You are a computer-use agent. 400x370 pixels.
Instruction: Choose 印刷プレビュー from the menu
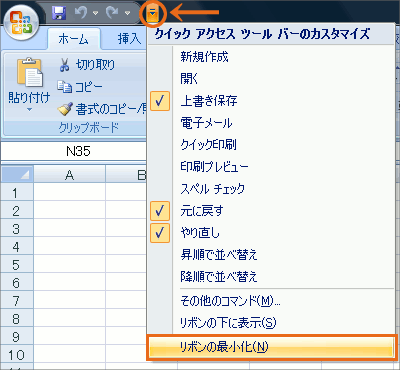coord(271,167)
